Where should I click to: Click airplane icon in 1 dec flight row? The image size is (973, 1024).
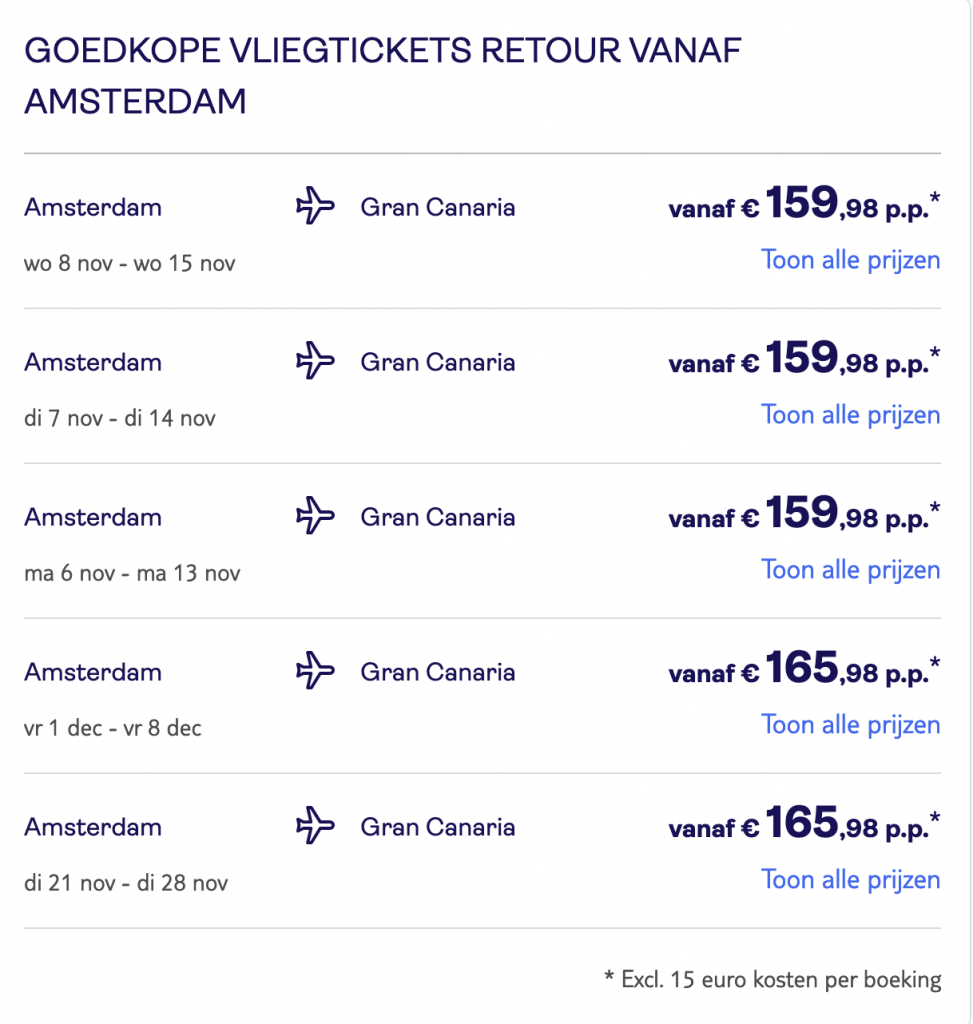315,672
